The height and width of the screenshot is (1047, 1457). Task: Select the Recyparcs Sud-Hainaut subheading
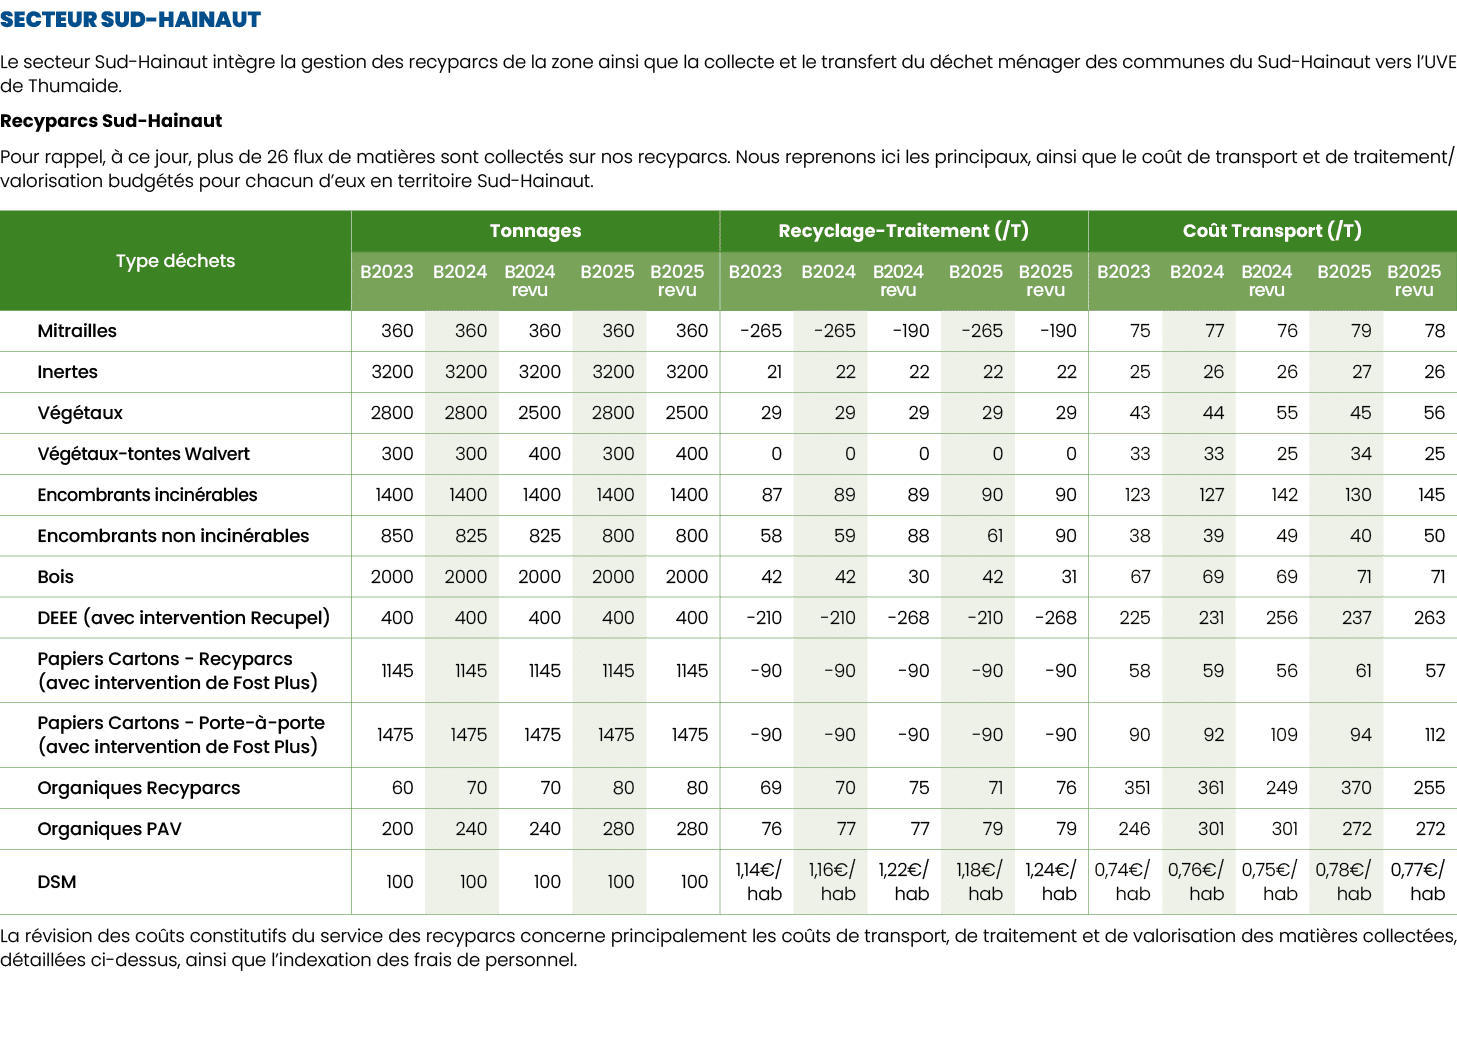111,121
